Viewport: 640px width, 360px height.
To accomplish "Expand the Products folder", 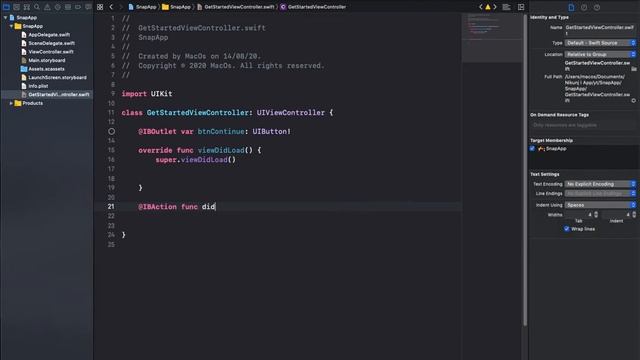I will [11, 103].
